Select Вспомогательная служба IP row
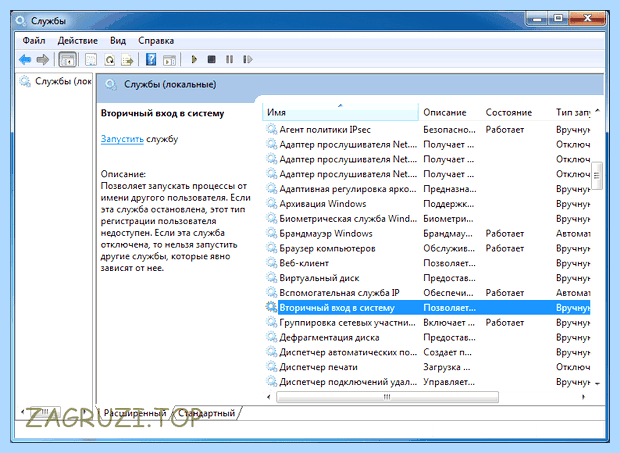The image size is (620, 453). (x=428, y=293)
